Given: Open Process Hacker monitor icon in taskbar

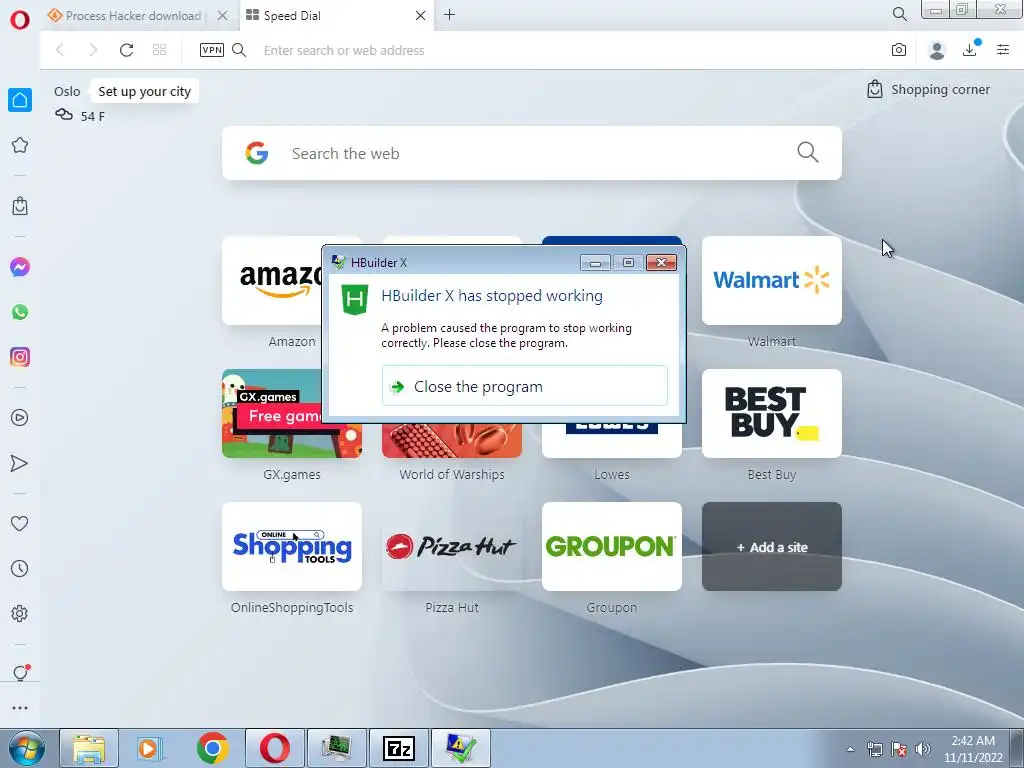Looking at the screenshot, I should point(337,748).
